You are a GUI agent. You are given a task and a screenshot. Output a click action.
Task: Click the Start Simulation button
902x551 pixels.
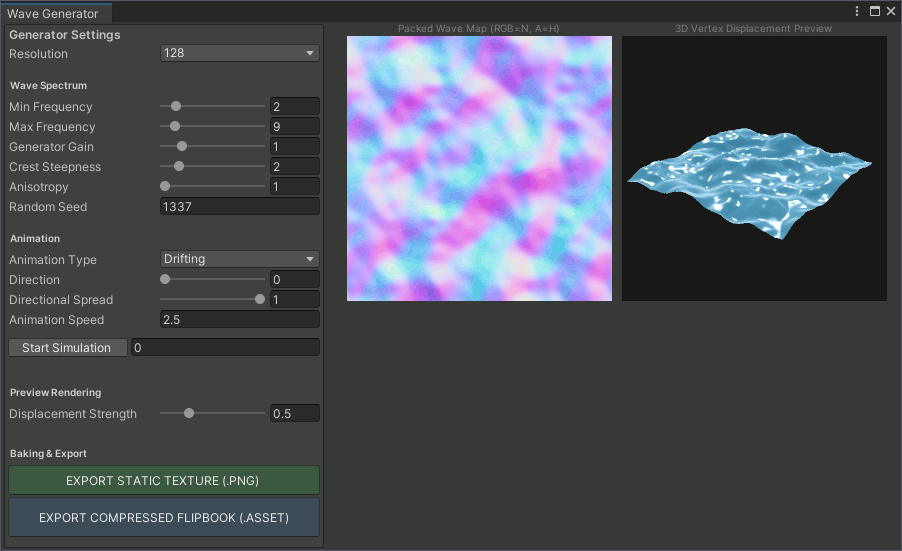click(67, 347)
